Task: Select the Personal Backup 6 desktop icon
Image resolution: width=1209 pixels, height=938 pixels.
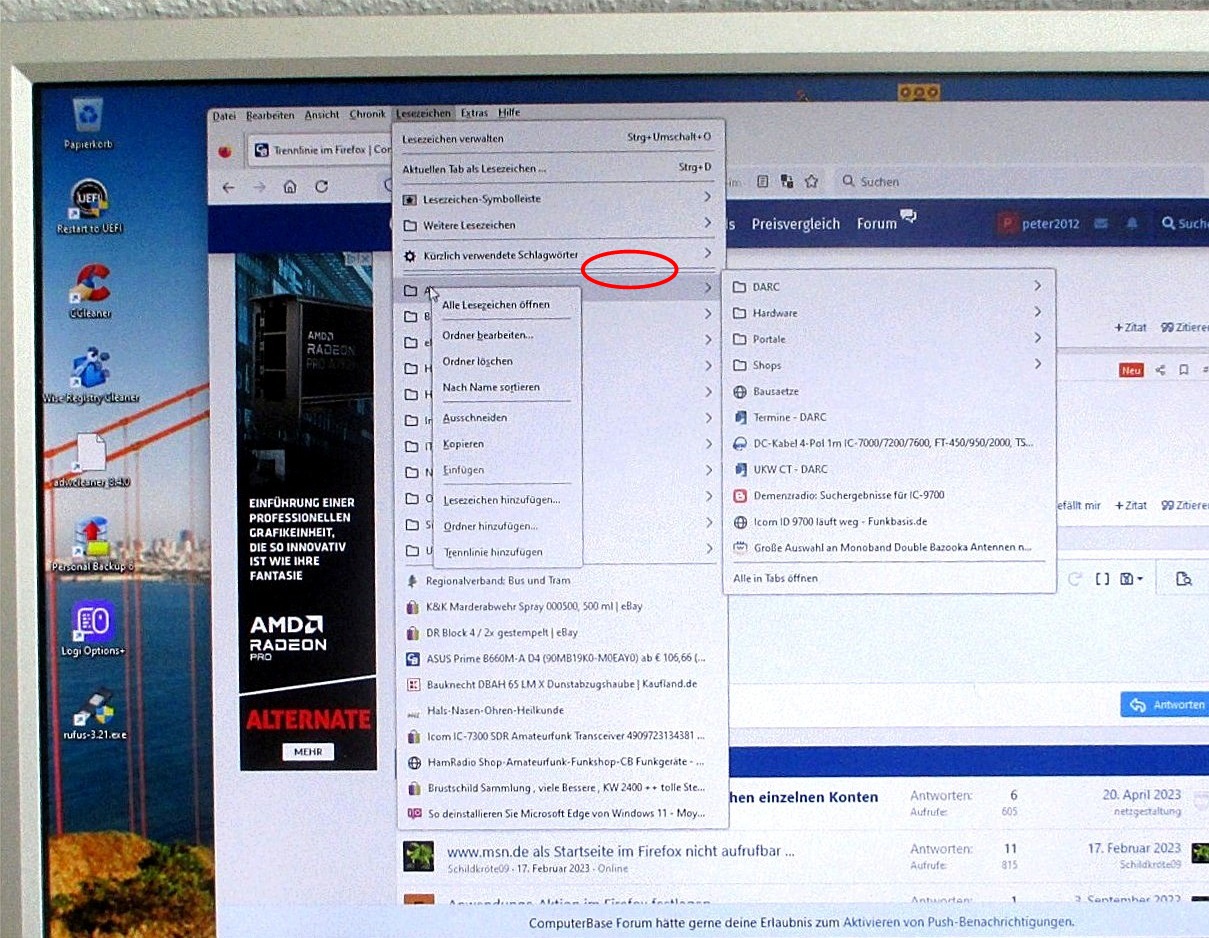Action: pos(92,545)
